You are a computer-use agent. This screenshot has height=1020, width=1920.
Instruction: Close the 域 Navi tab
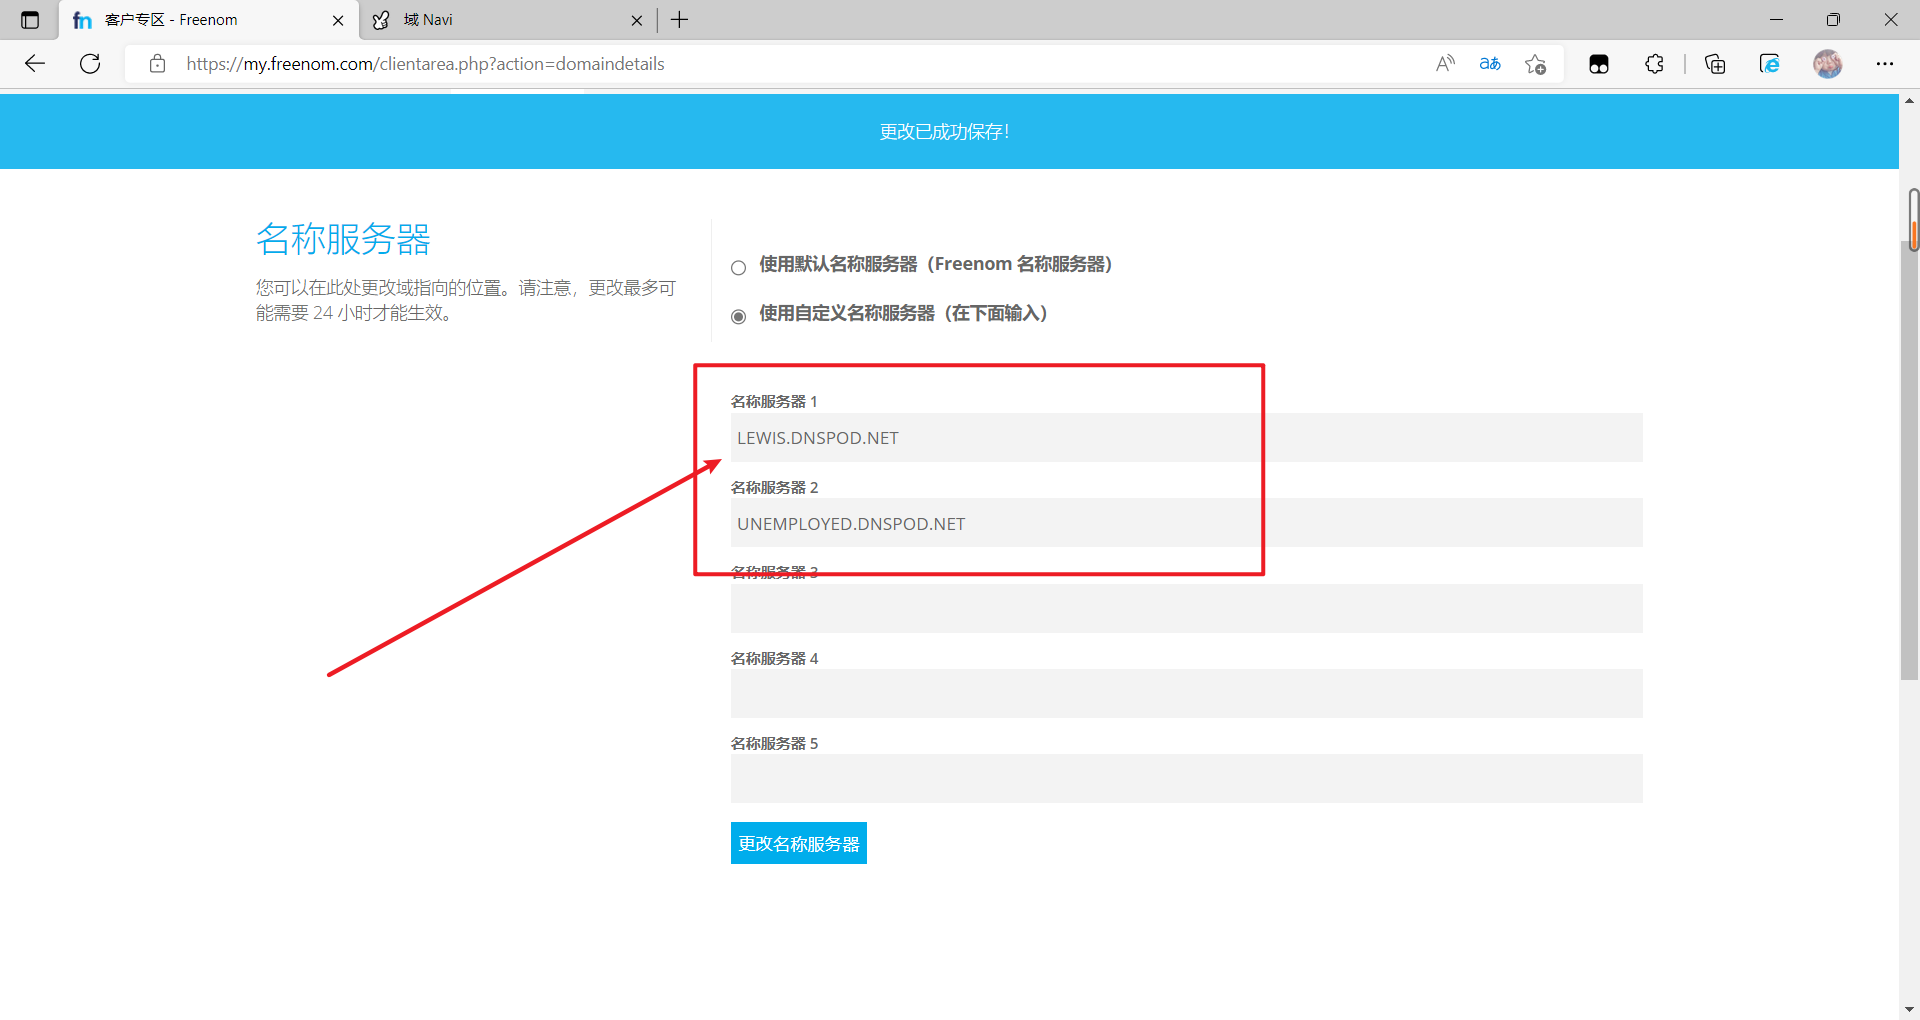637,20
